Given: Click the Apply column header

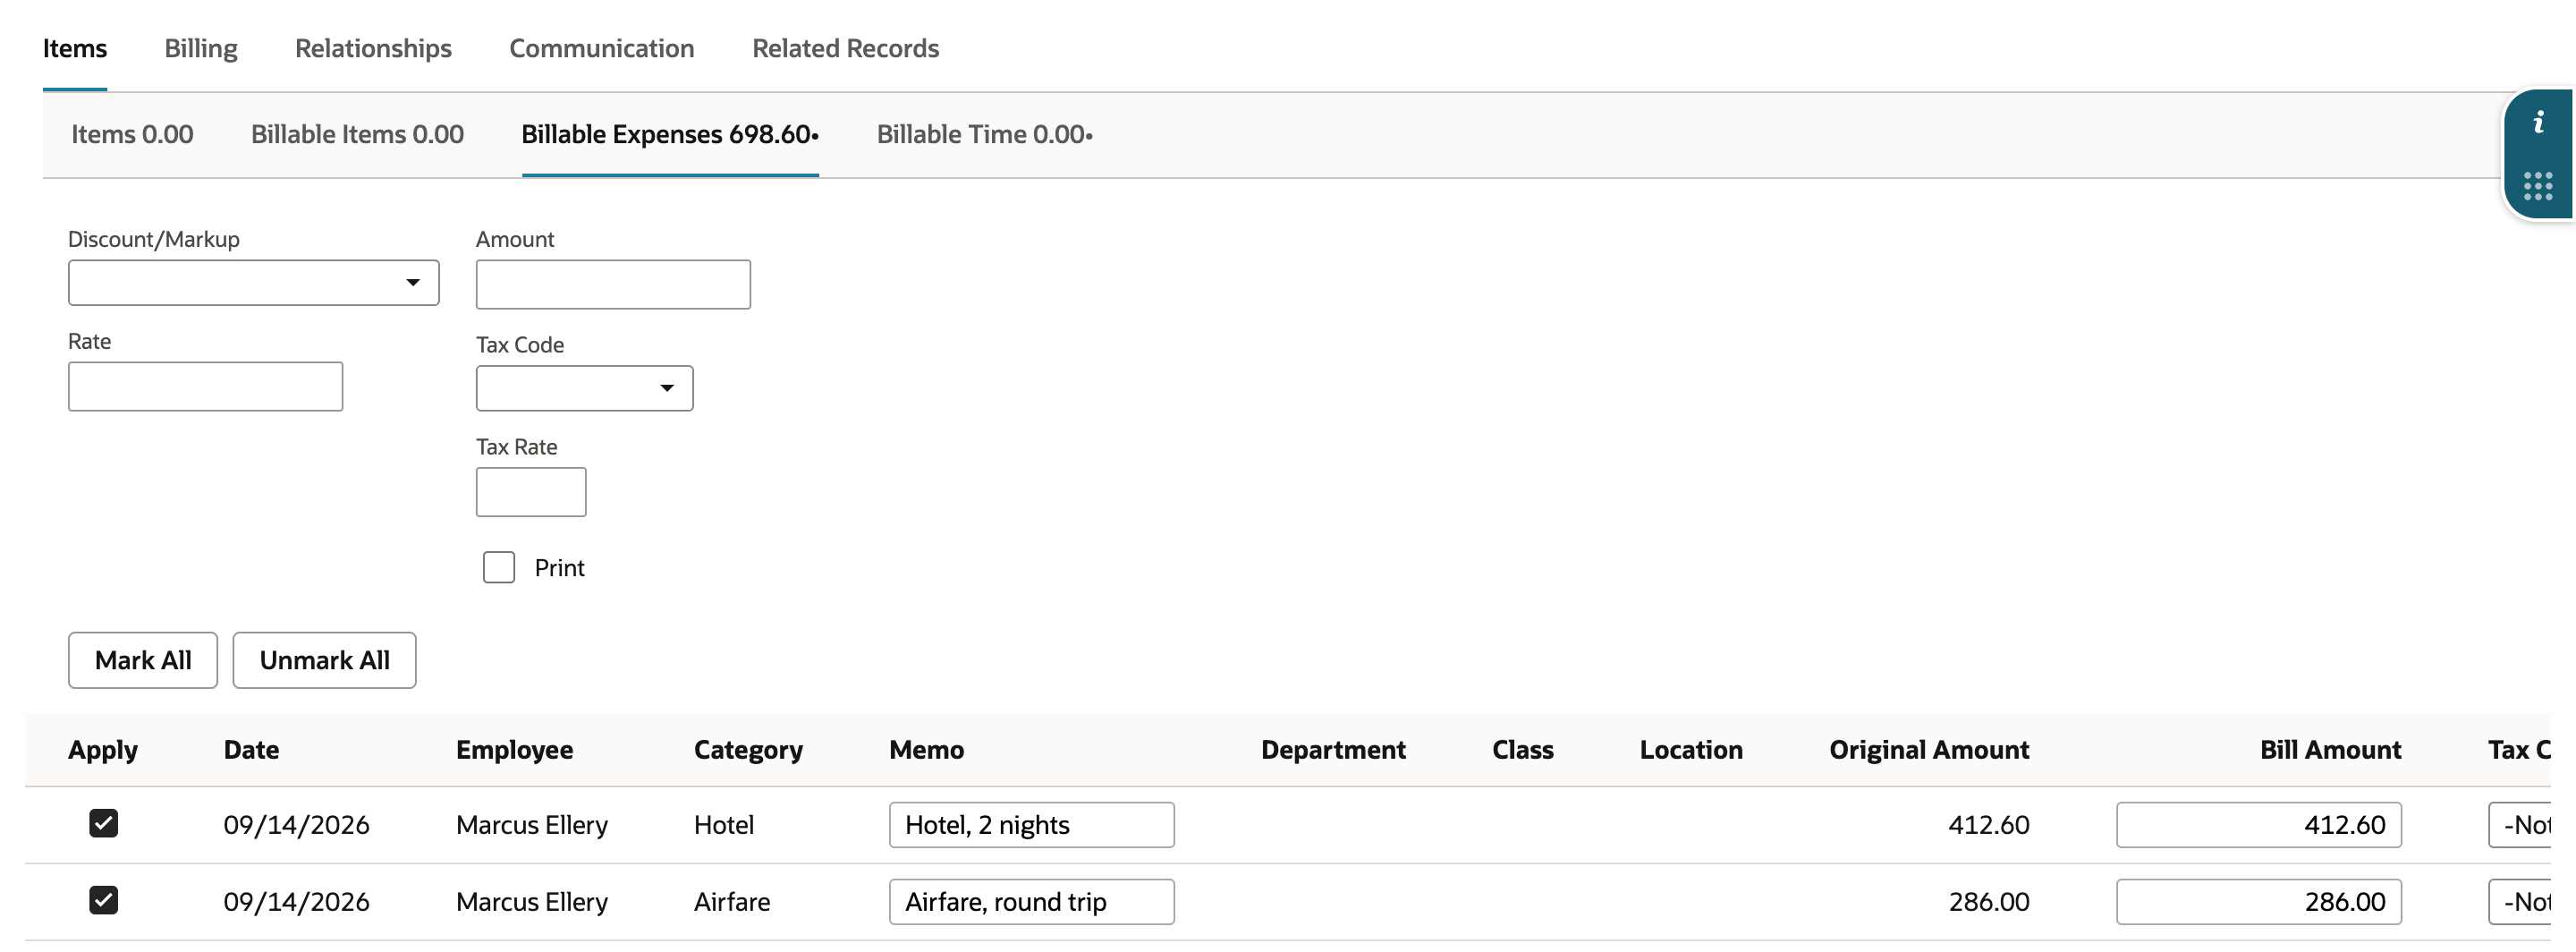Looking at the screenshot, I should 103,750.
